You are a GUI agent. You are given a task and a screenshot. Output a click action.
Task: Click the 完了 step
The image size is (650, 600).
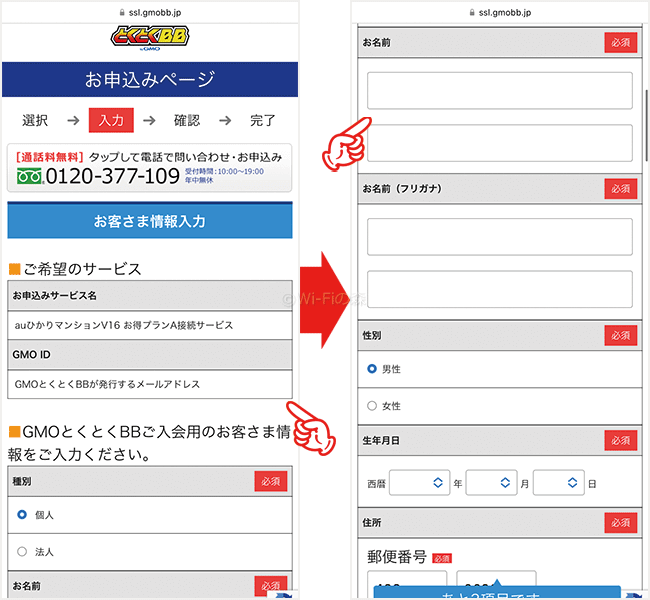tap(263, 120)
